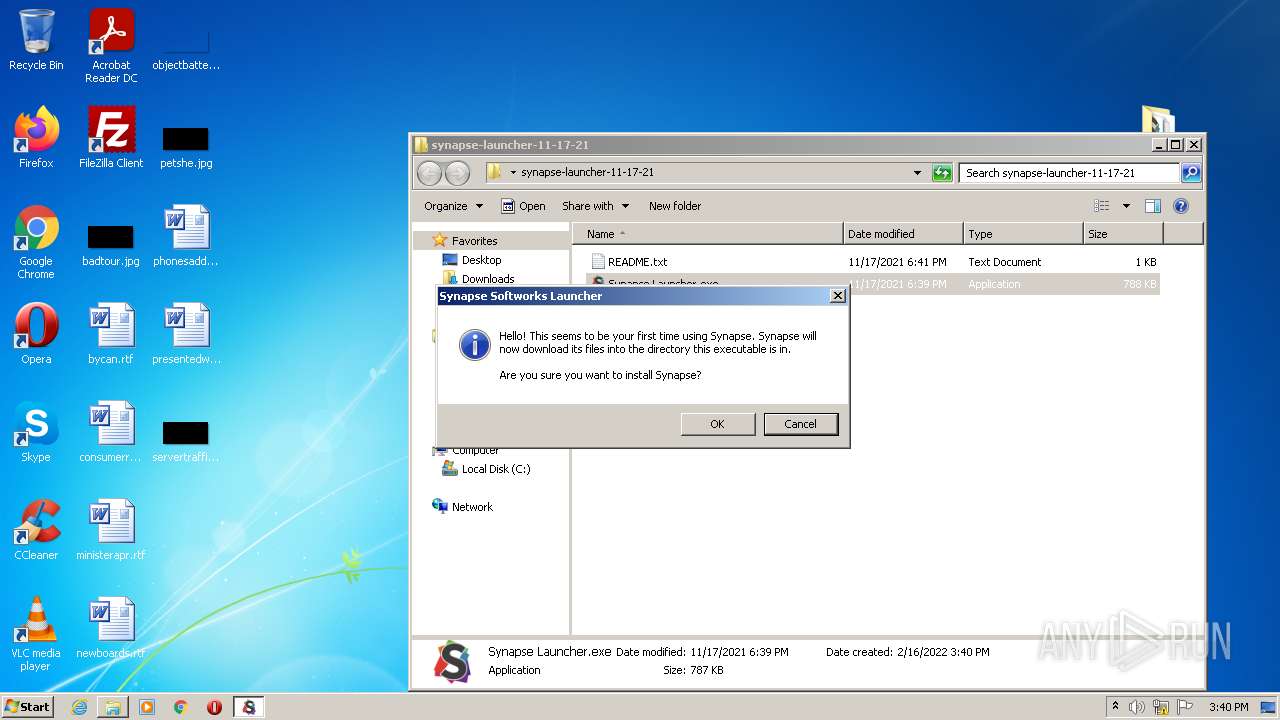Viewport: 1280px width, 720px height.
Task: Launch Skype from desktop
Action: (x=36, y=432)
